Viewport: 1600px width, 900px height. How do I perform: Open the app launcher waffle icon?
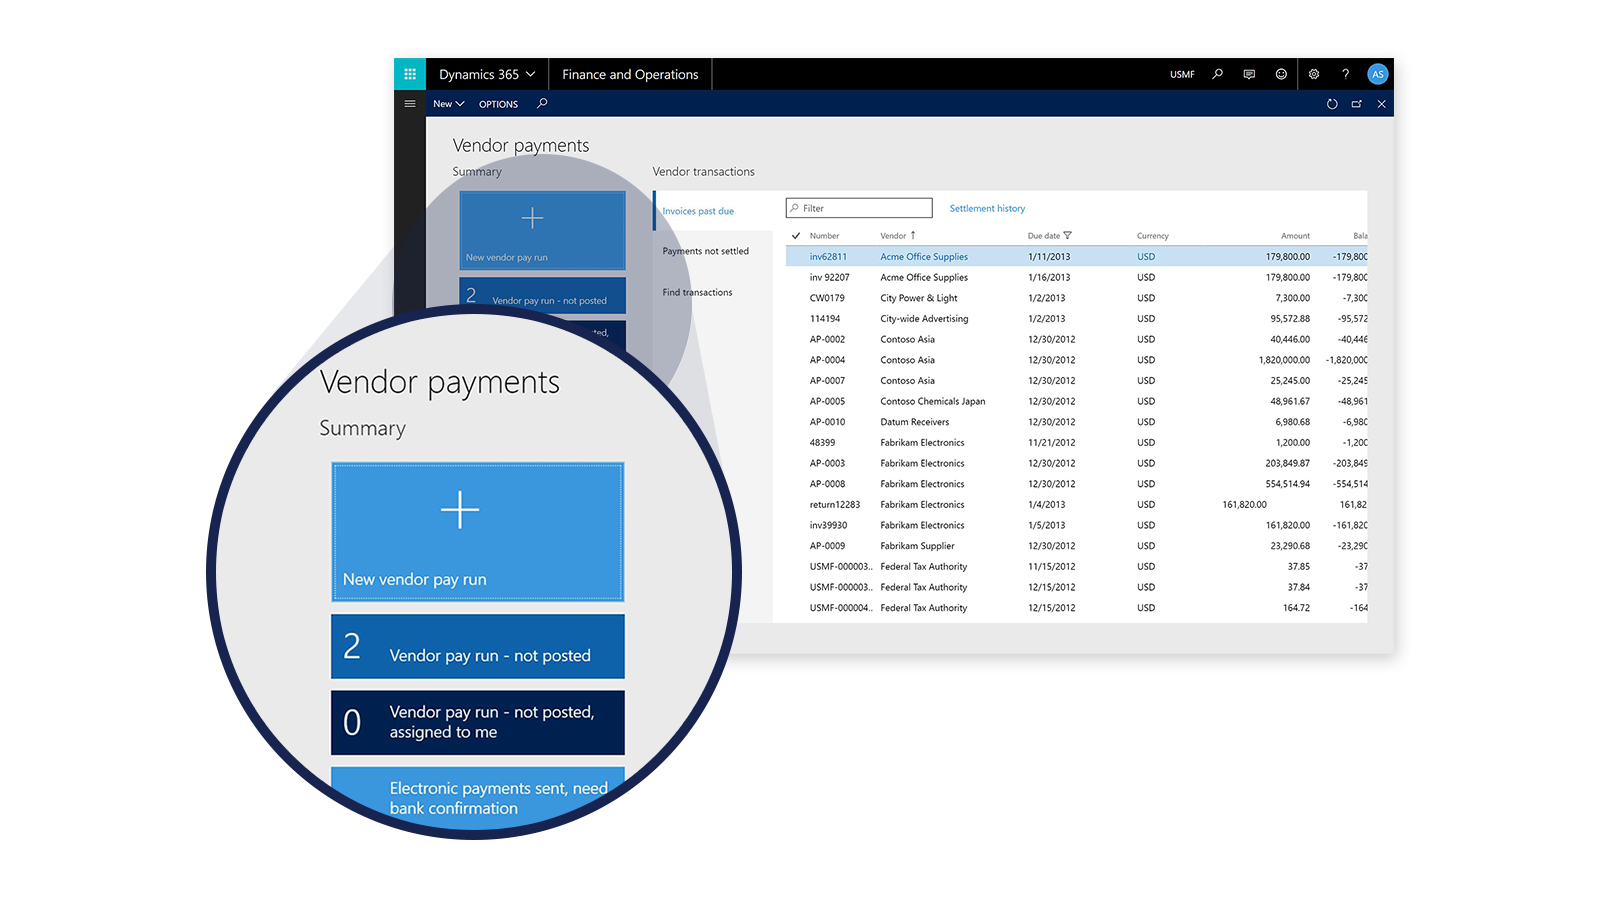click(410, 74)
